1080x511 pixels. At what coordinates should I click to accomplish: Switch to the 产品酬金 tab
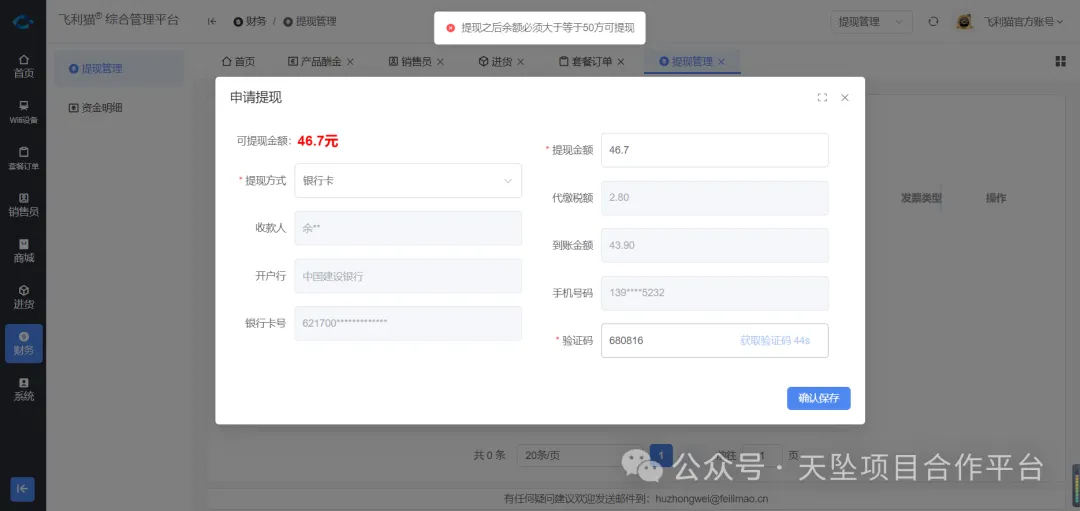click(314, 62)
